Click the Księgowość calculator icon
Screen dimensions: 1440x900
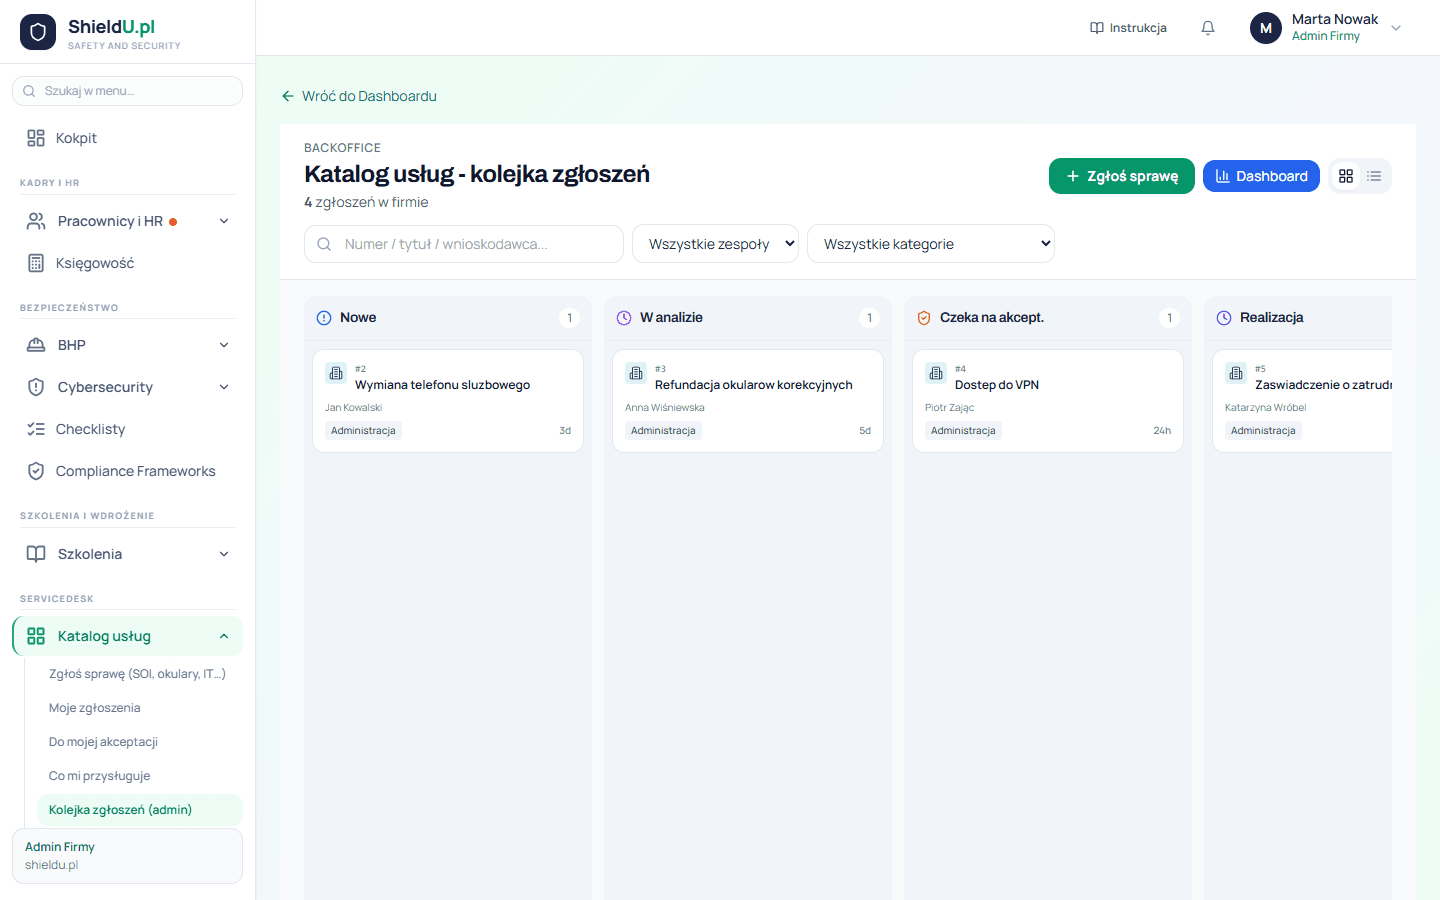coord(36,263)
